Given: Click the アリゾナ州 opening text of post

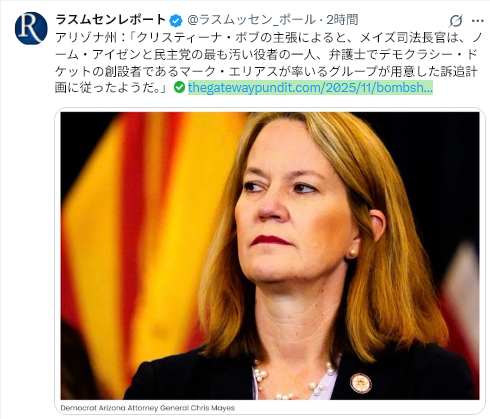Looking at the screenshot, I should 86,38.
